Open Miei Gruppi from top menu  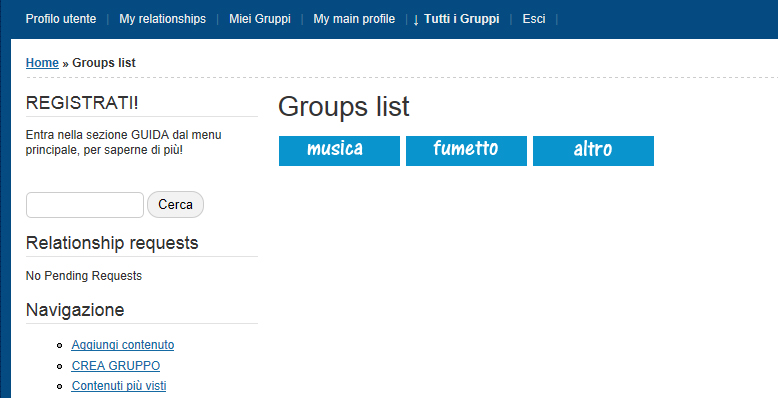pyautogui.click(x=259, y=19)
